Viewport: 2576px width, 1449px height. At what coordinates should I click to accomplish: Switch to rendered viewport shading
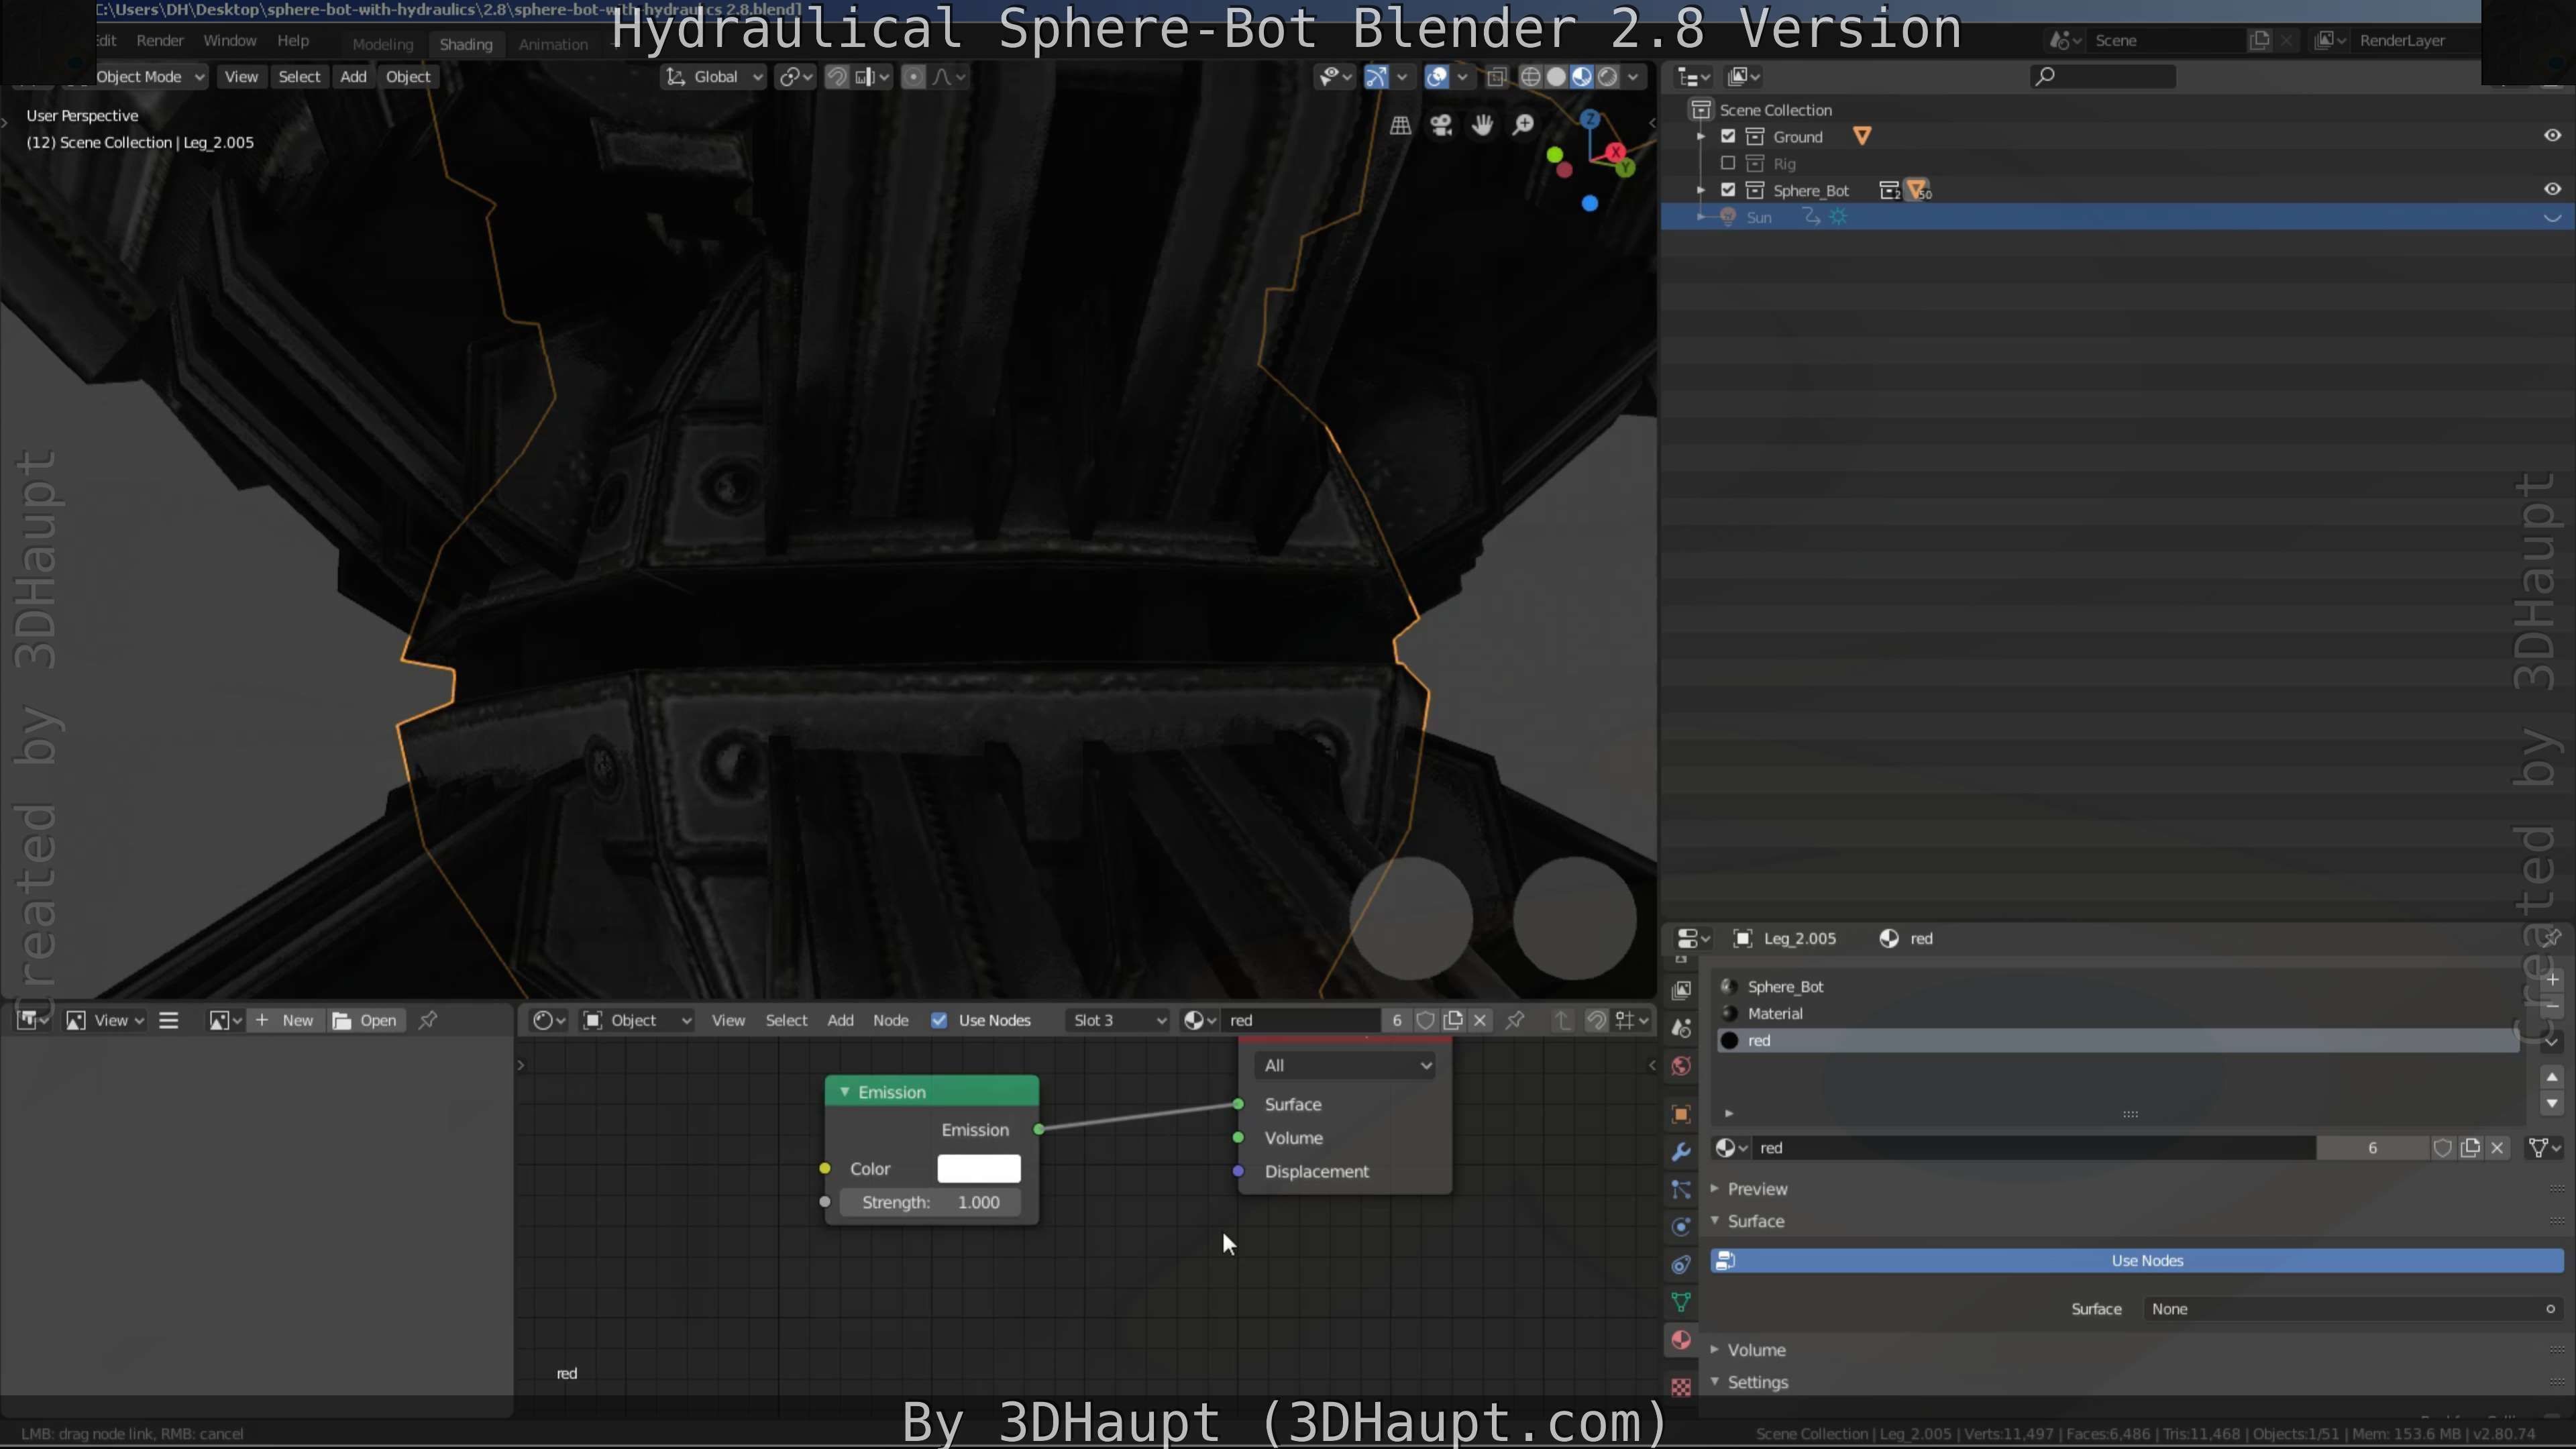coord(1608,77)
